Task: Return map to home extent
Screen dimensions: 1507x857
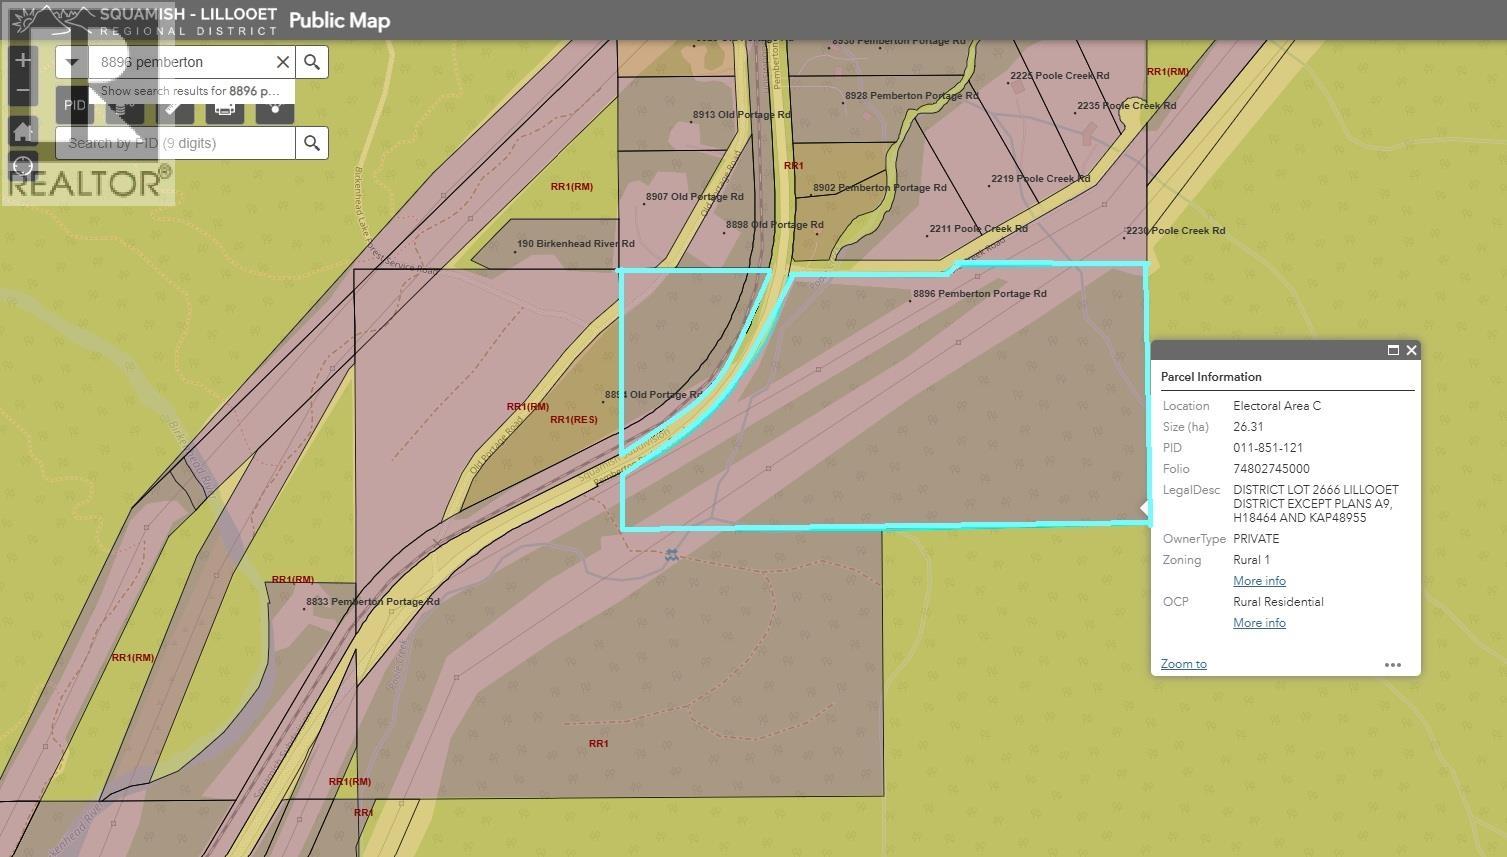Action: click(23, 131)
